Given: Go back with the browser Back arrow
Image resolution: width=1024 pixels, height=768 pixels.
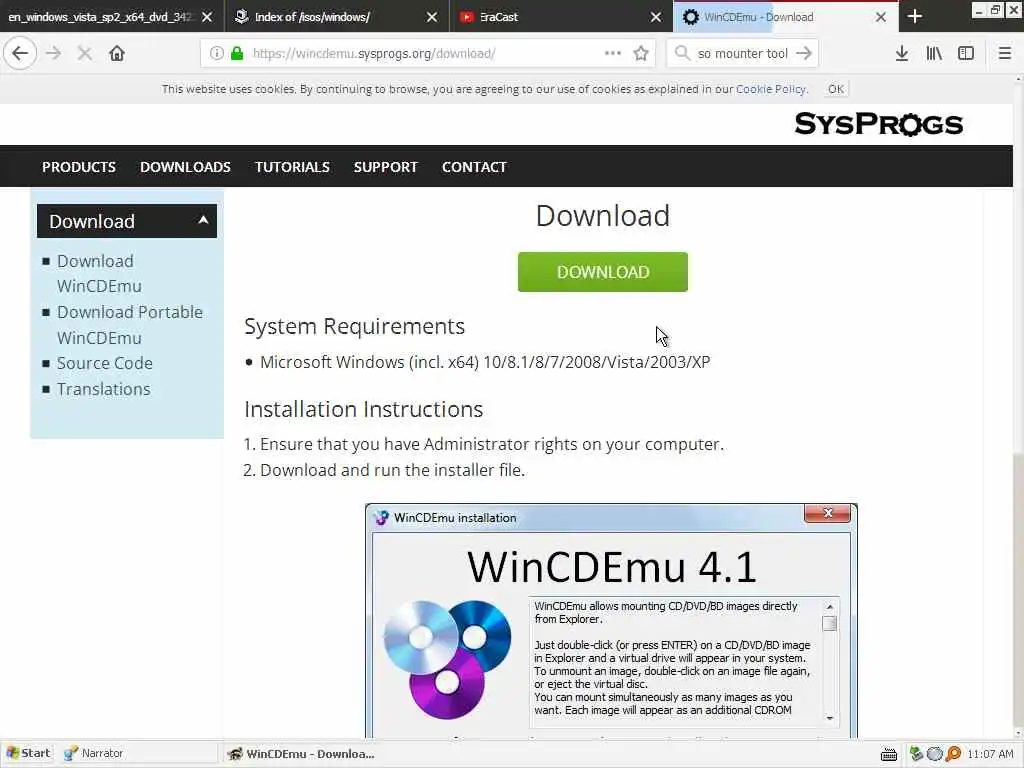Looking at the screenshot, I should coord(20,53).
